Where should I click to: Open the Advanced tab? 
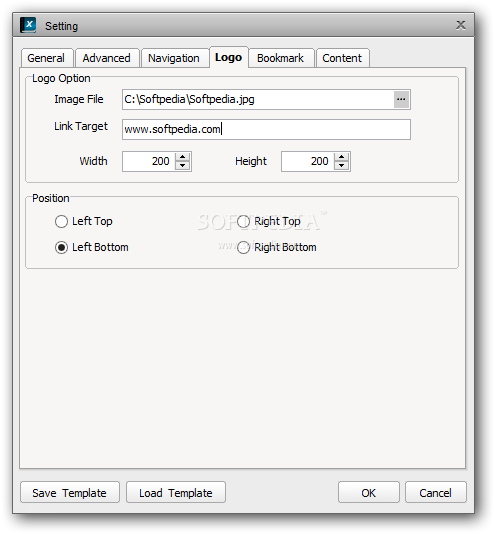[107, 58]
